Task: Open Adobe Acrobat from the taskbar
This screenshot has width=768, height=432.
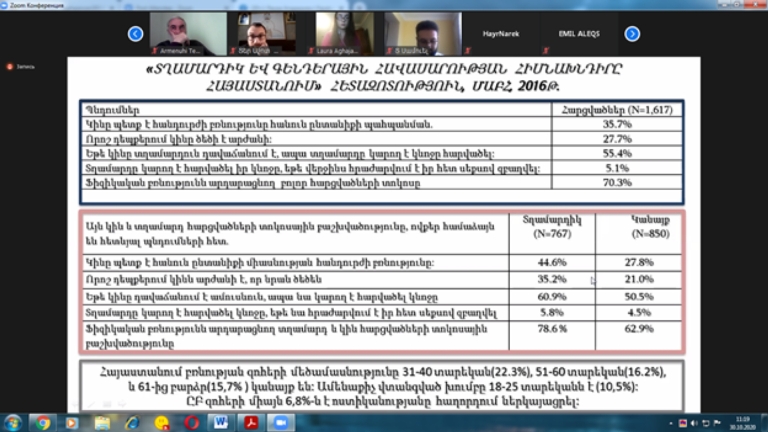Action: [x=251, y=422]
